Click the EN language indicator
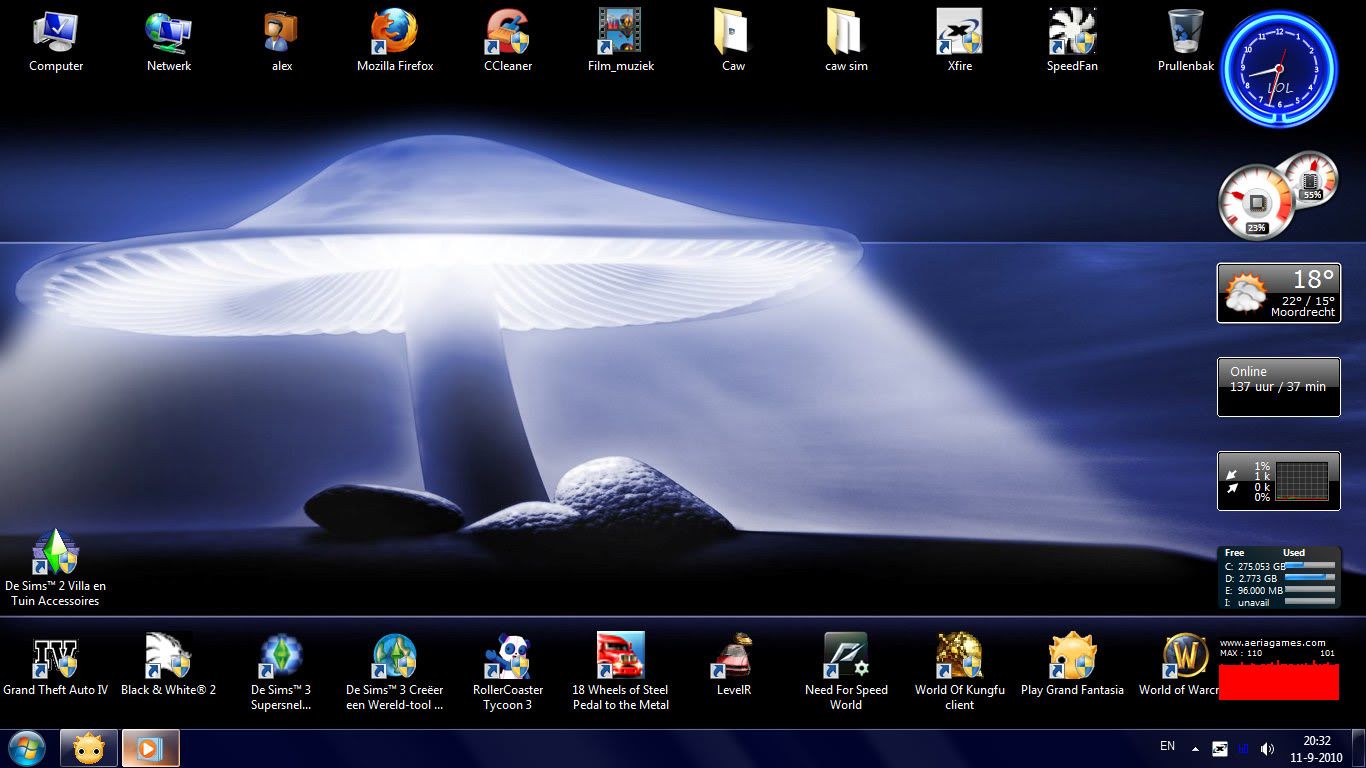 [x=1167, y=746]
